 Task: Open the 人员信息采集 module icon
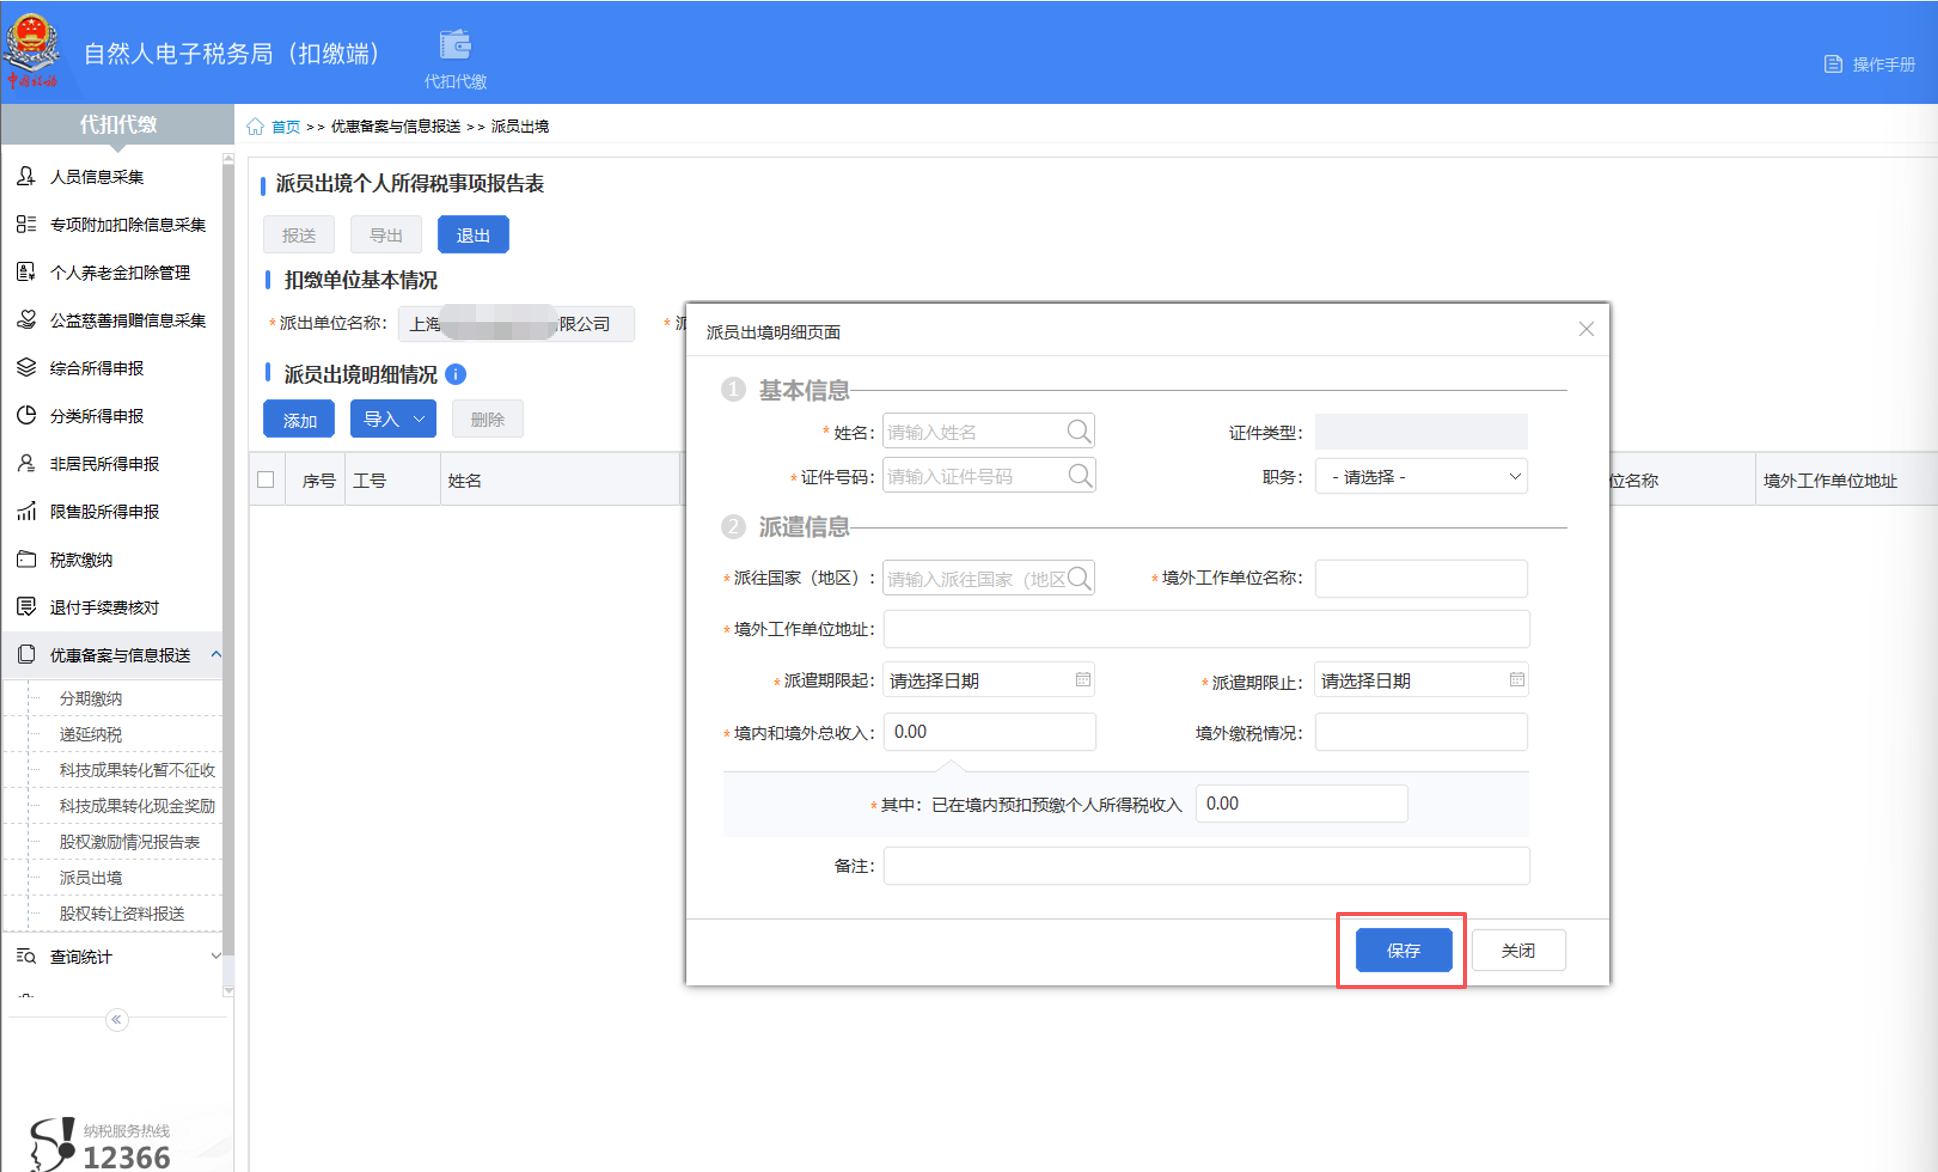[25, 177]
